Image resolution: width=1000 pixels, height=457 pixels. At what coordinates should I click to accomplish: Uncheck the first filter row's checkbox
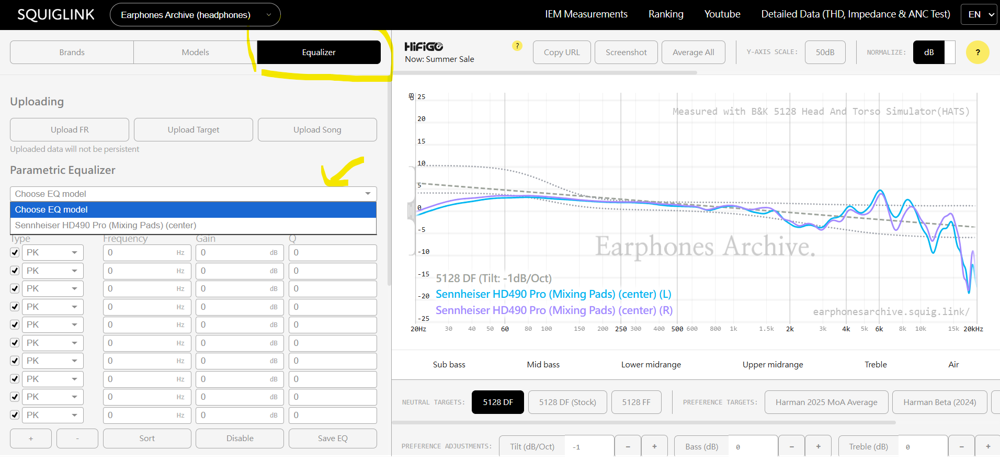(15, 253)
